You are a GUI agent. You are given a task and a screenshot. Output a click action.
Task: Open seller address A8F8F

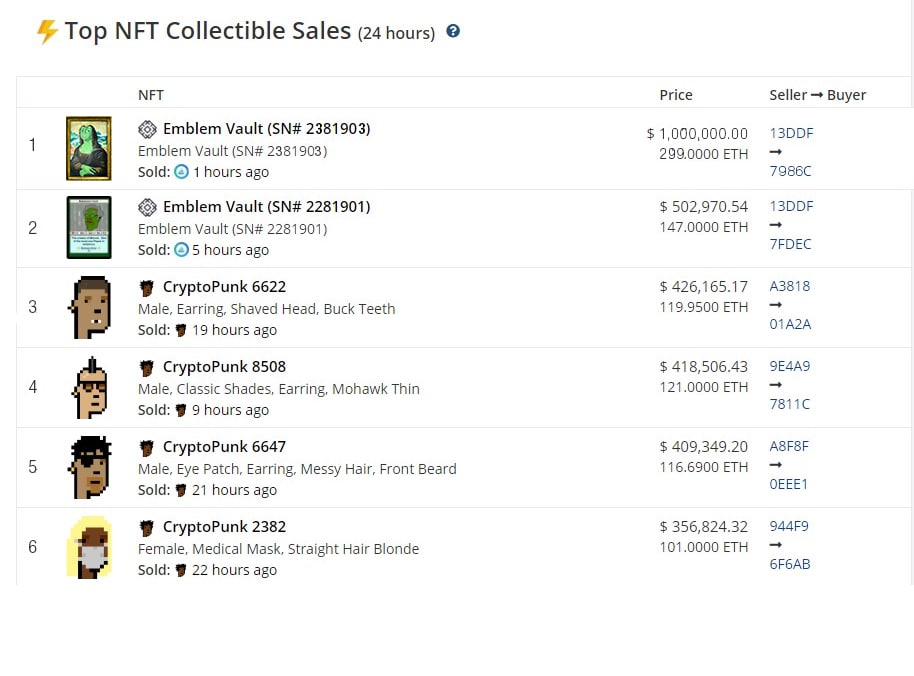pyautogui.click(x=789, y=446)
